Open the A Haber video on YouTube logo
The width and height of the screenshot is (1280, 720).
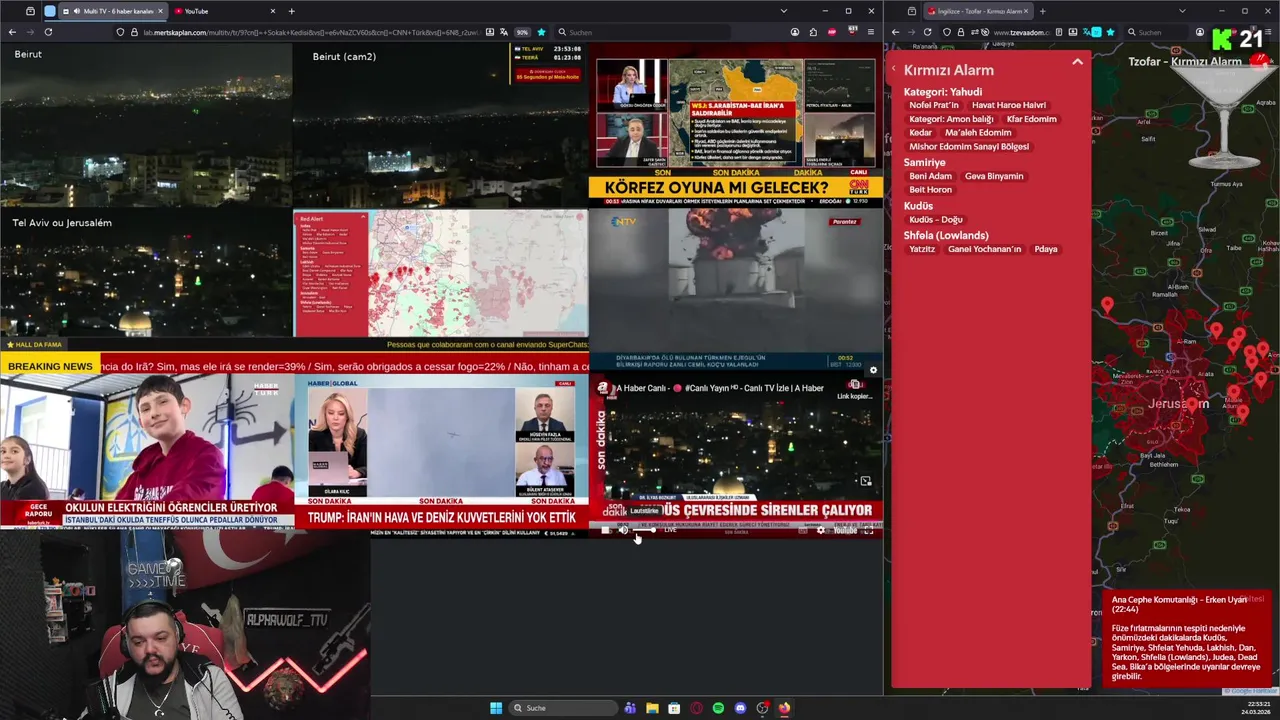[845, 530]
